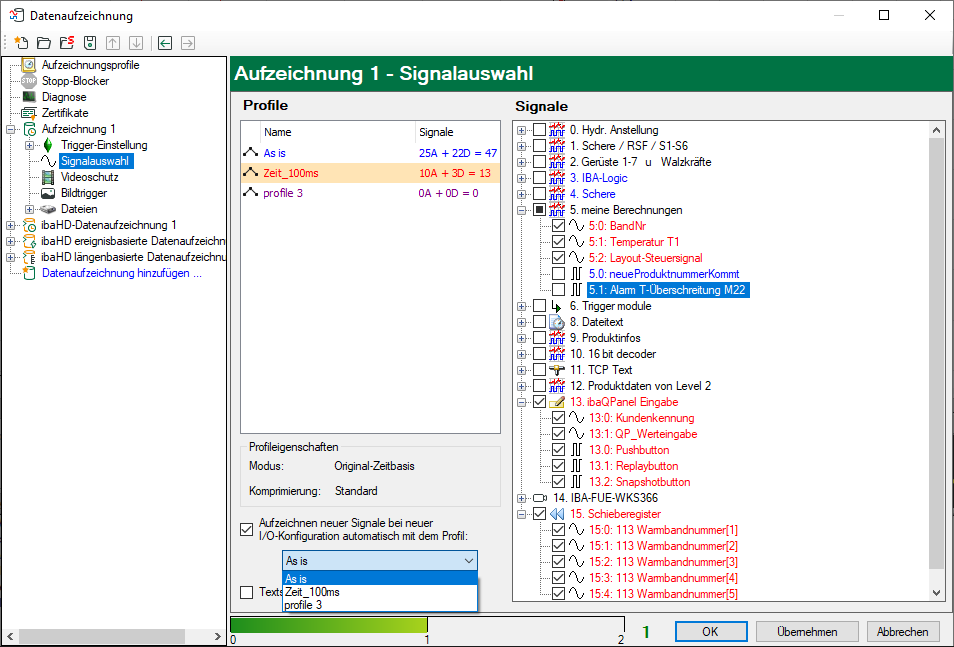Click Datenaufzeichnung hinzufügen link

pyautogui.click(x=122, y=273)
